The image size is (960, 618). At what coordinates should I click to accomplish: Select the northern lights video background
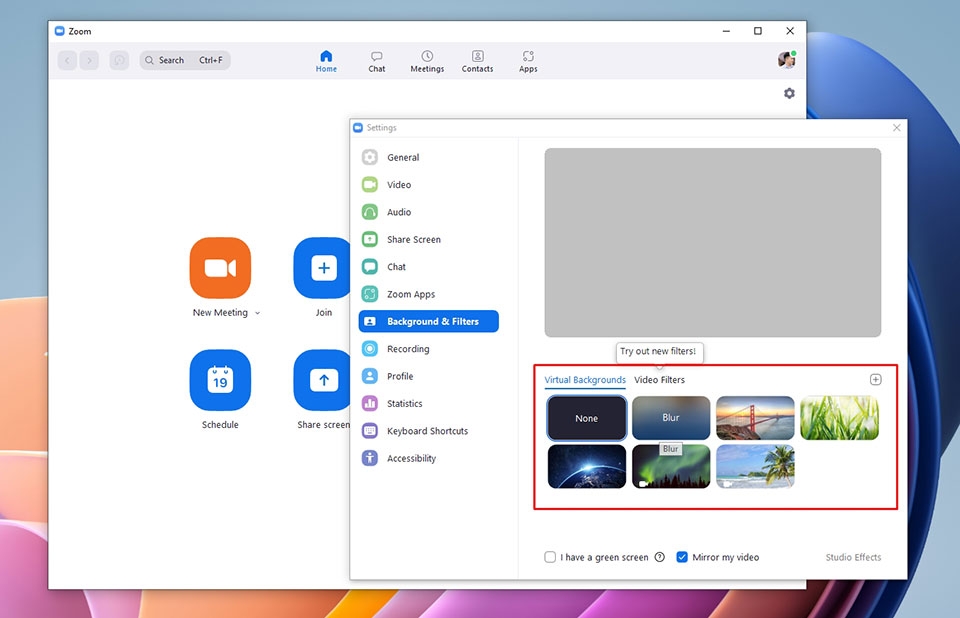pyautogui.click(x=671, y=467)
